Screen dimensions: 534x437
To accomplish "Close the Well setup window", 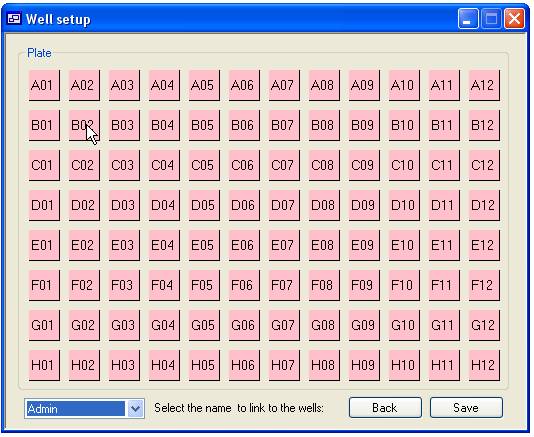I will pos(514,19).
